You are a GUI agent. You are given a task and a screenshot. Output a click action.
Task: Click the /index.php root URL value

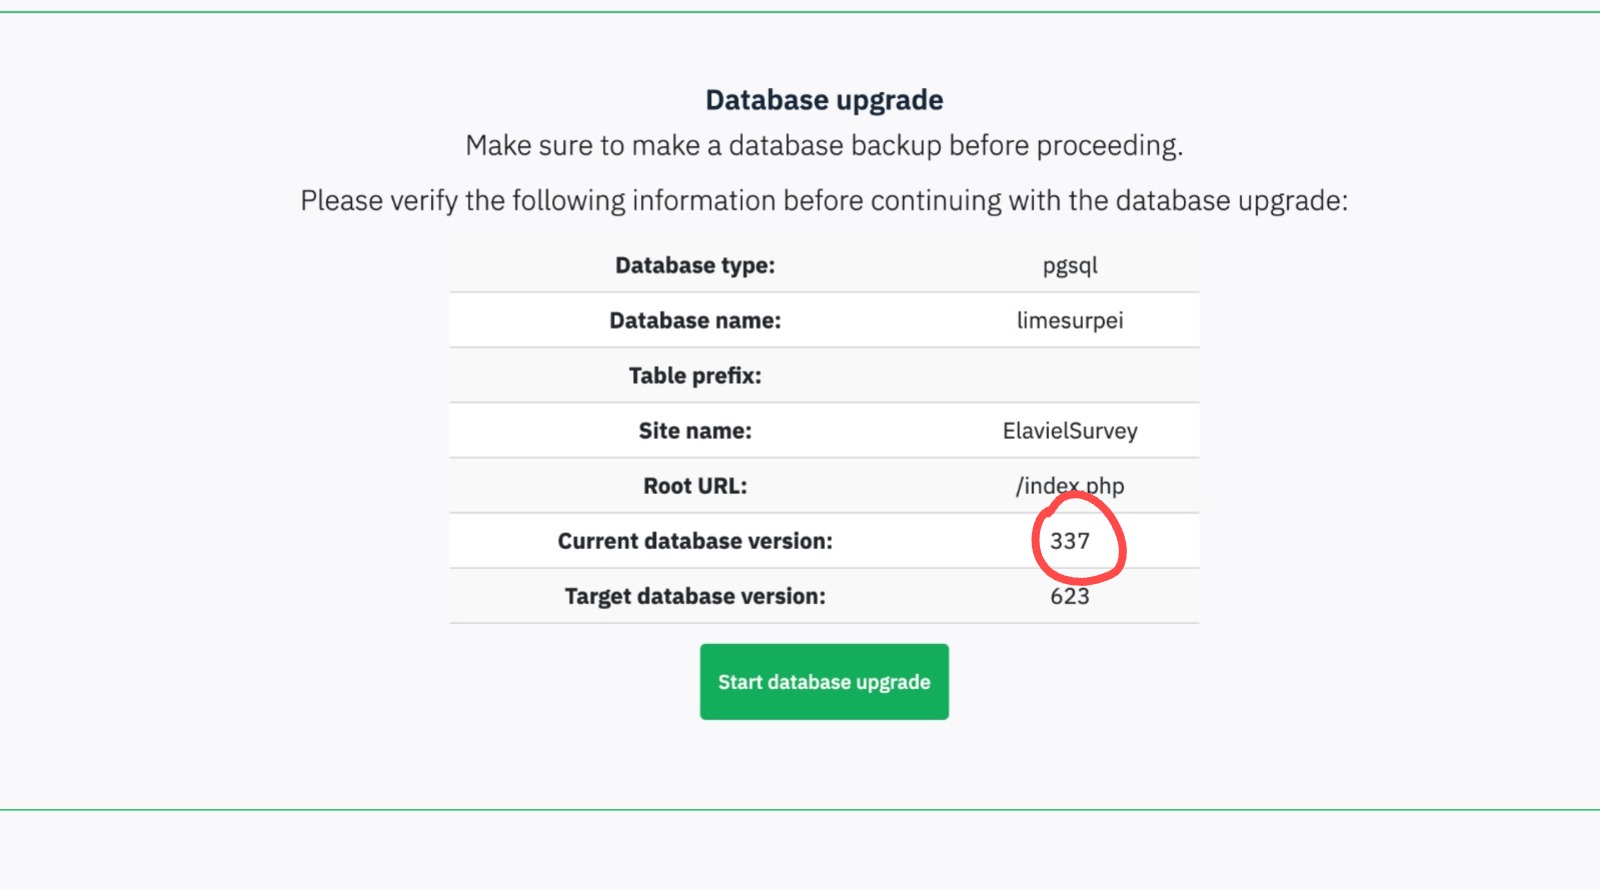tap(1069, 486)
